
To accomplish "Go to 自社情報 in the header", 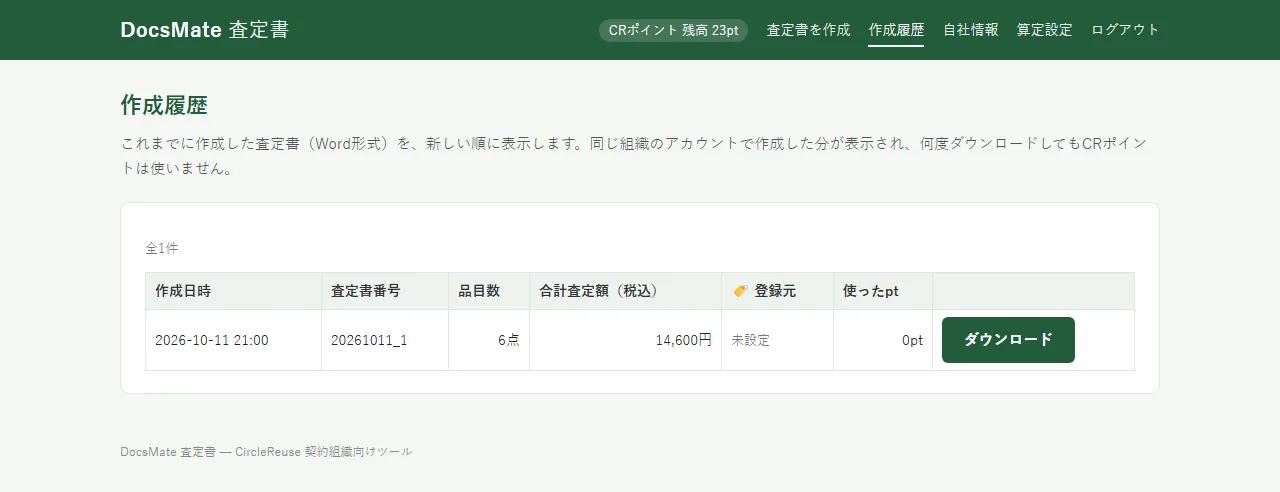I will [x=970, y=30].
